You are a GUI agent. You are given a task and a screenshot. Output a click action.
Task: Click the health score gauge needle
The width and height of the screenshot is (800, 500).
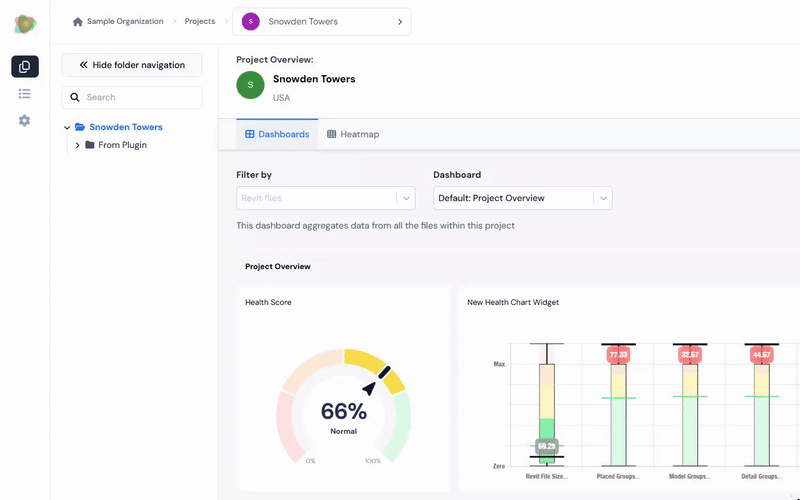tap(370, 388)
